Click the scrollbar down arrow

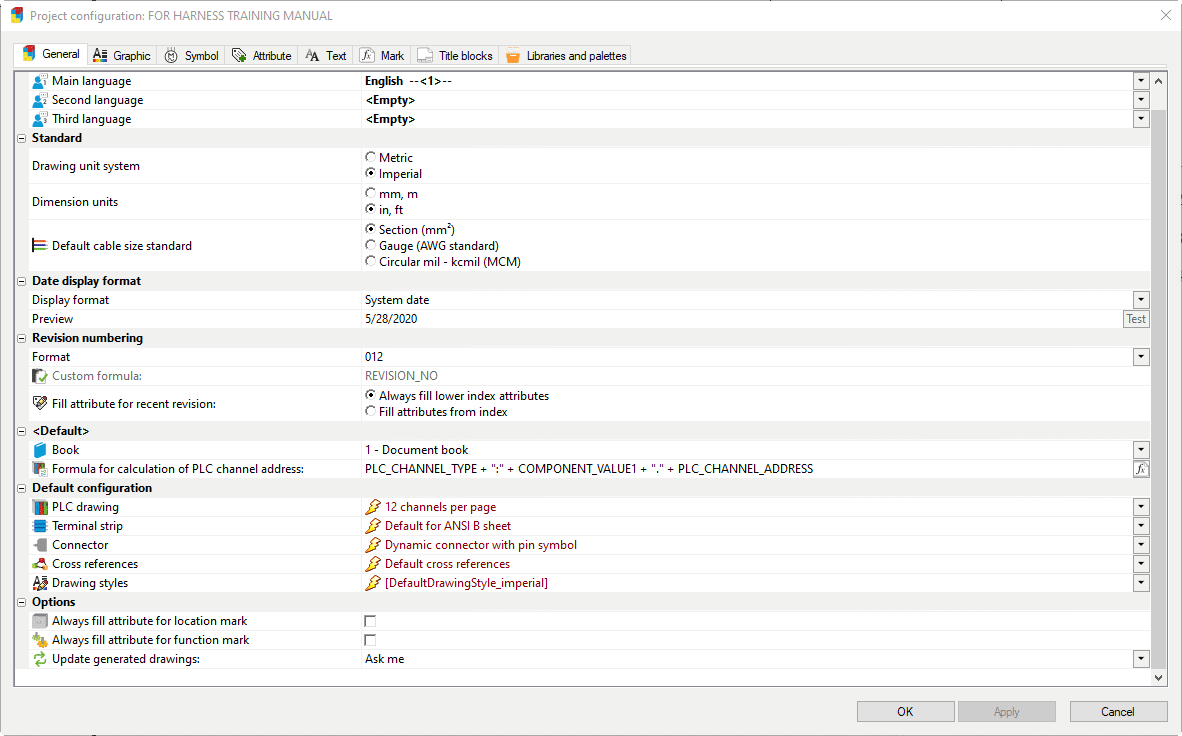1159,677
